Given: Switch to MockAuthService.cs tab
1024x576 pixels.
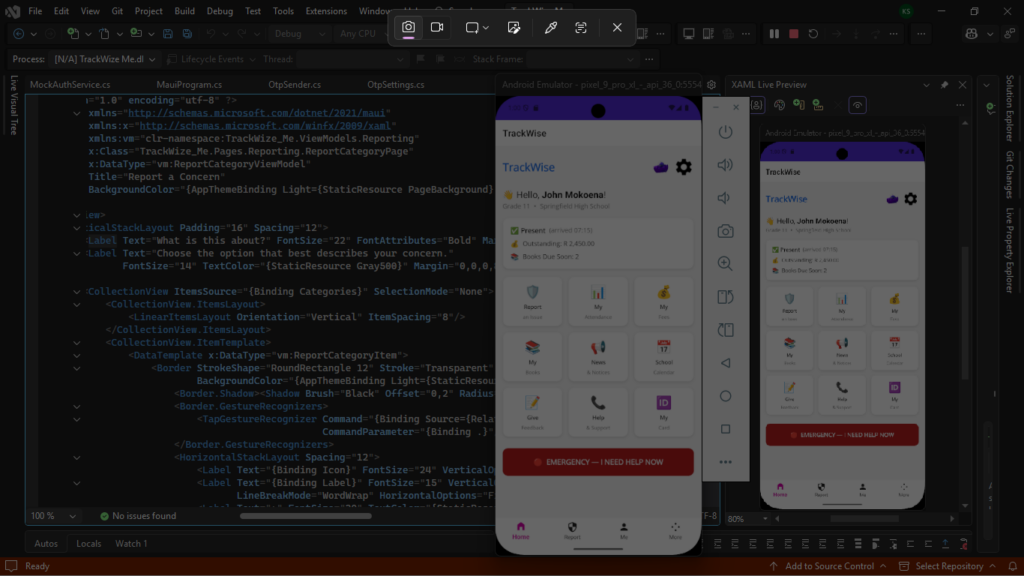Looking at the screenshot, I should point(70,84).
